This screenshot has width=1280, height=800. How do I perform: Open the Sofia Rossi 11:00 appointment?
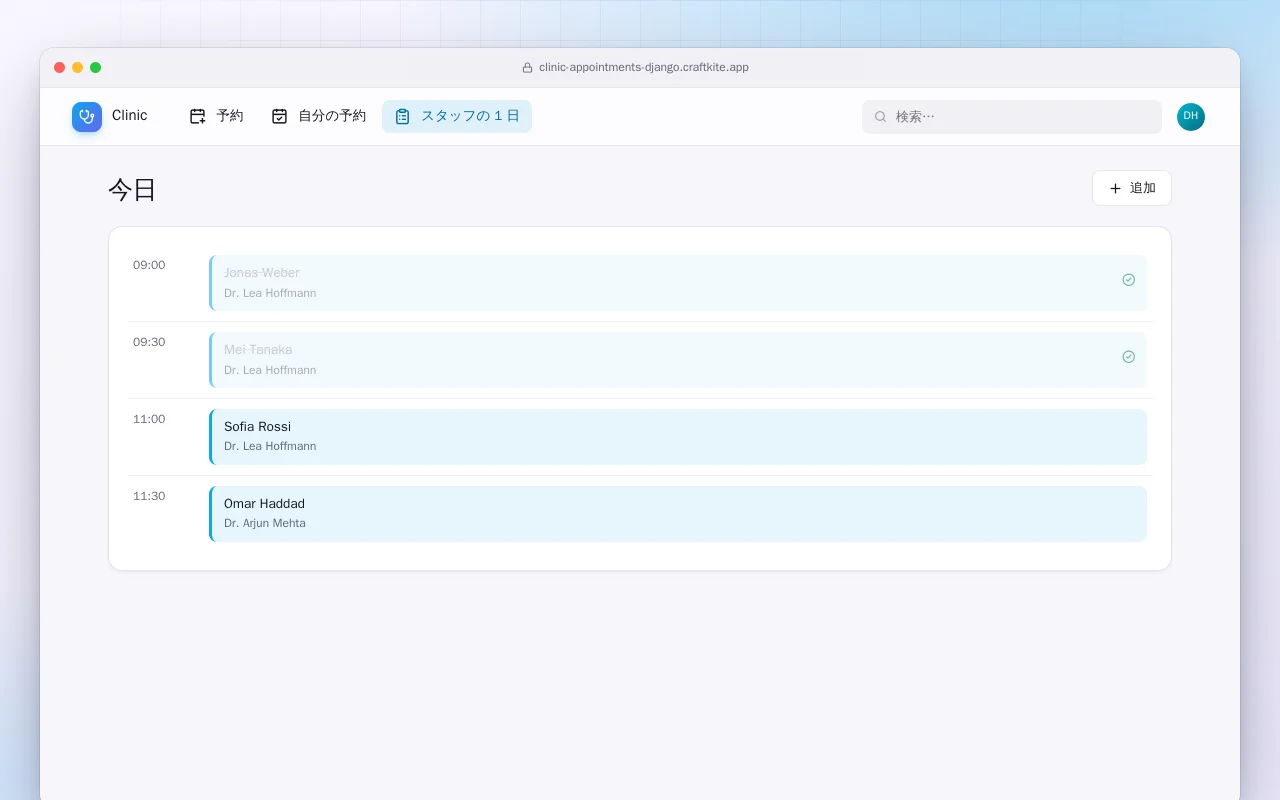pos(678,437)
